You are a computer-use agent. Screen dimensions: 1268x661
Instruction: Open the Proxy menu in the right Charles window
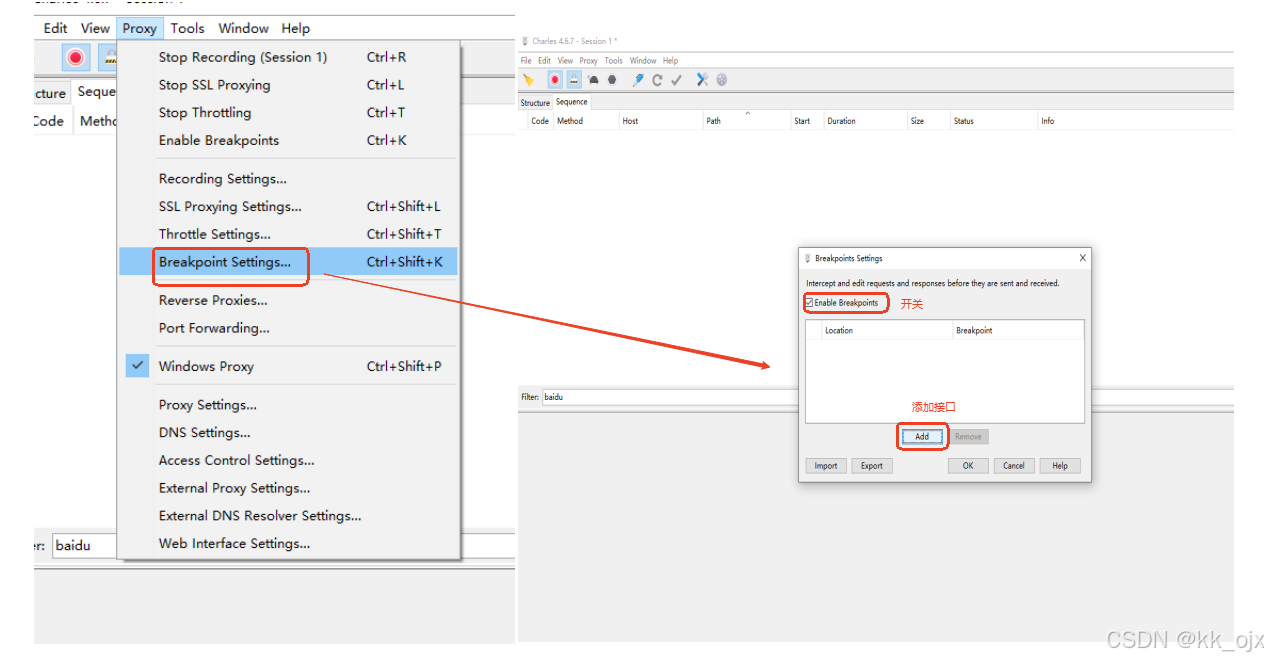[x=589, y=61]
